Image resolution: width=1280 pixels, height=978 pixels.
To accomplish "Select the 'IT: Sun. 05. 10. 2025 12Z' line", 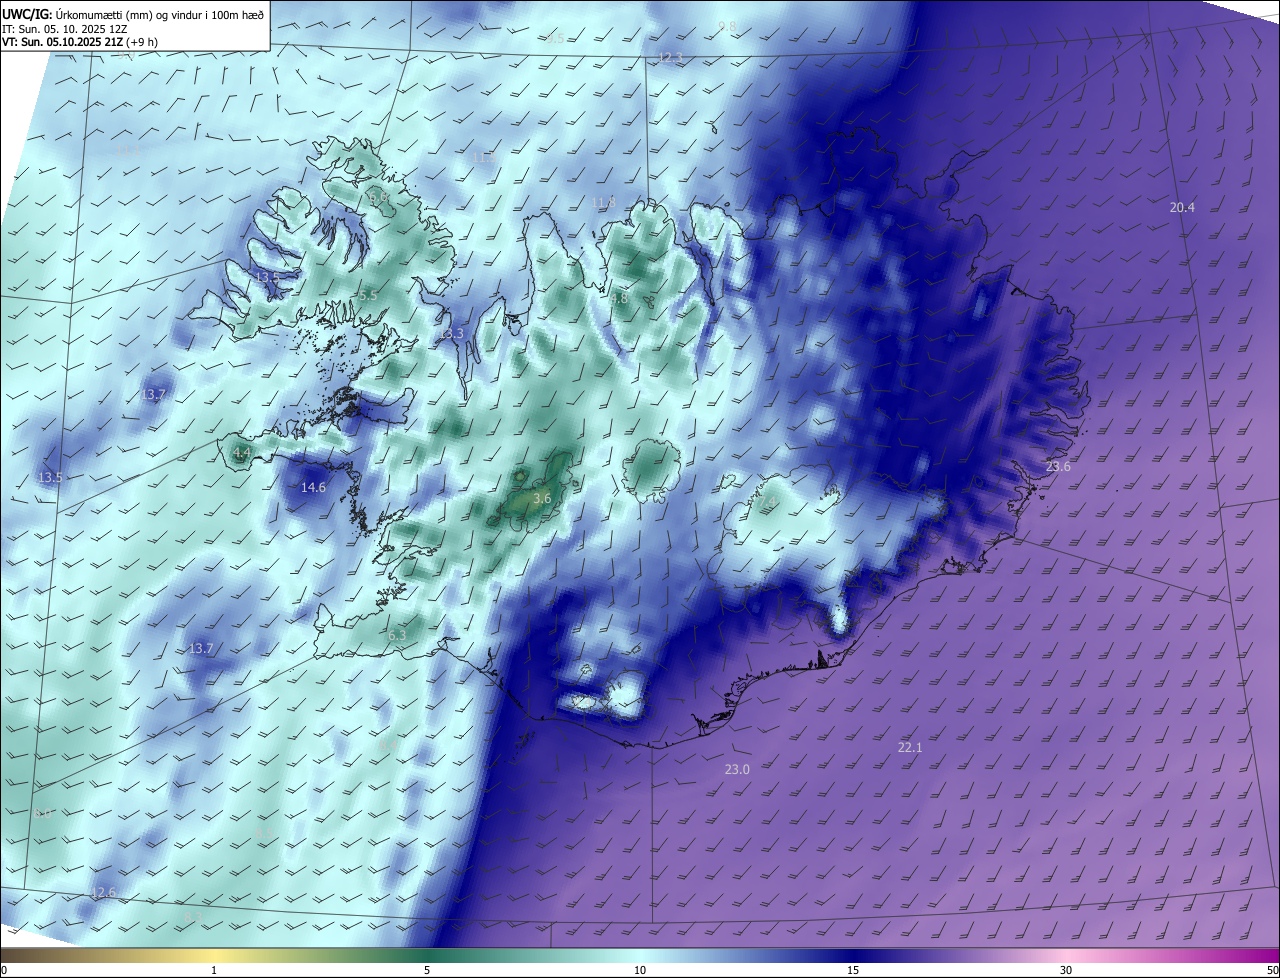I will pyautogui.click(x=64, y=28).
